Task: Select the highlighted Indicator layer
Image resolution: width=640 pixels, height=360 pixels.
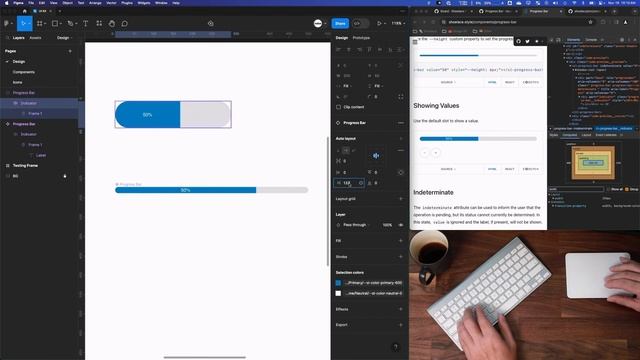Action: pyautogui.click(x=39, y=103)
